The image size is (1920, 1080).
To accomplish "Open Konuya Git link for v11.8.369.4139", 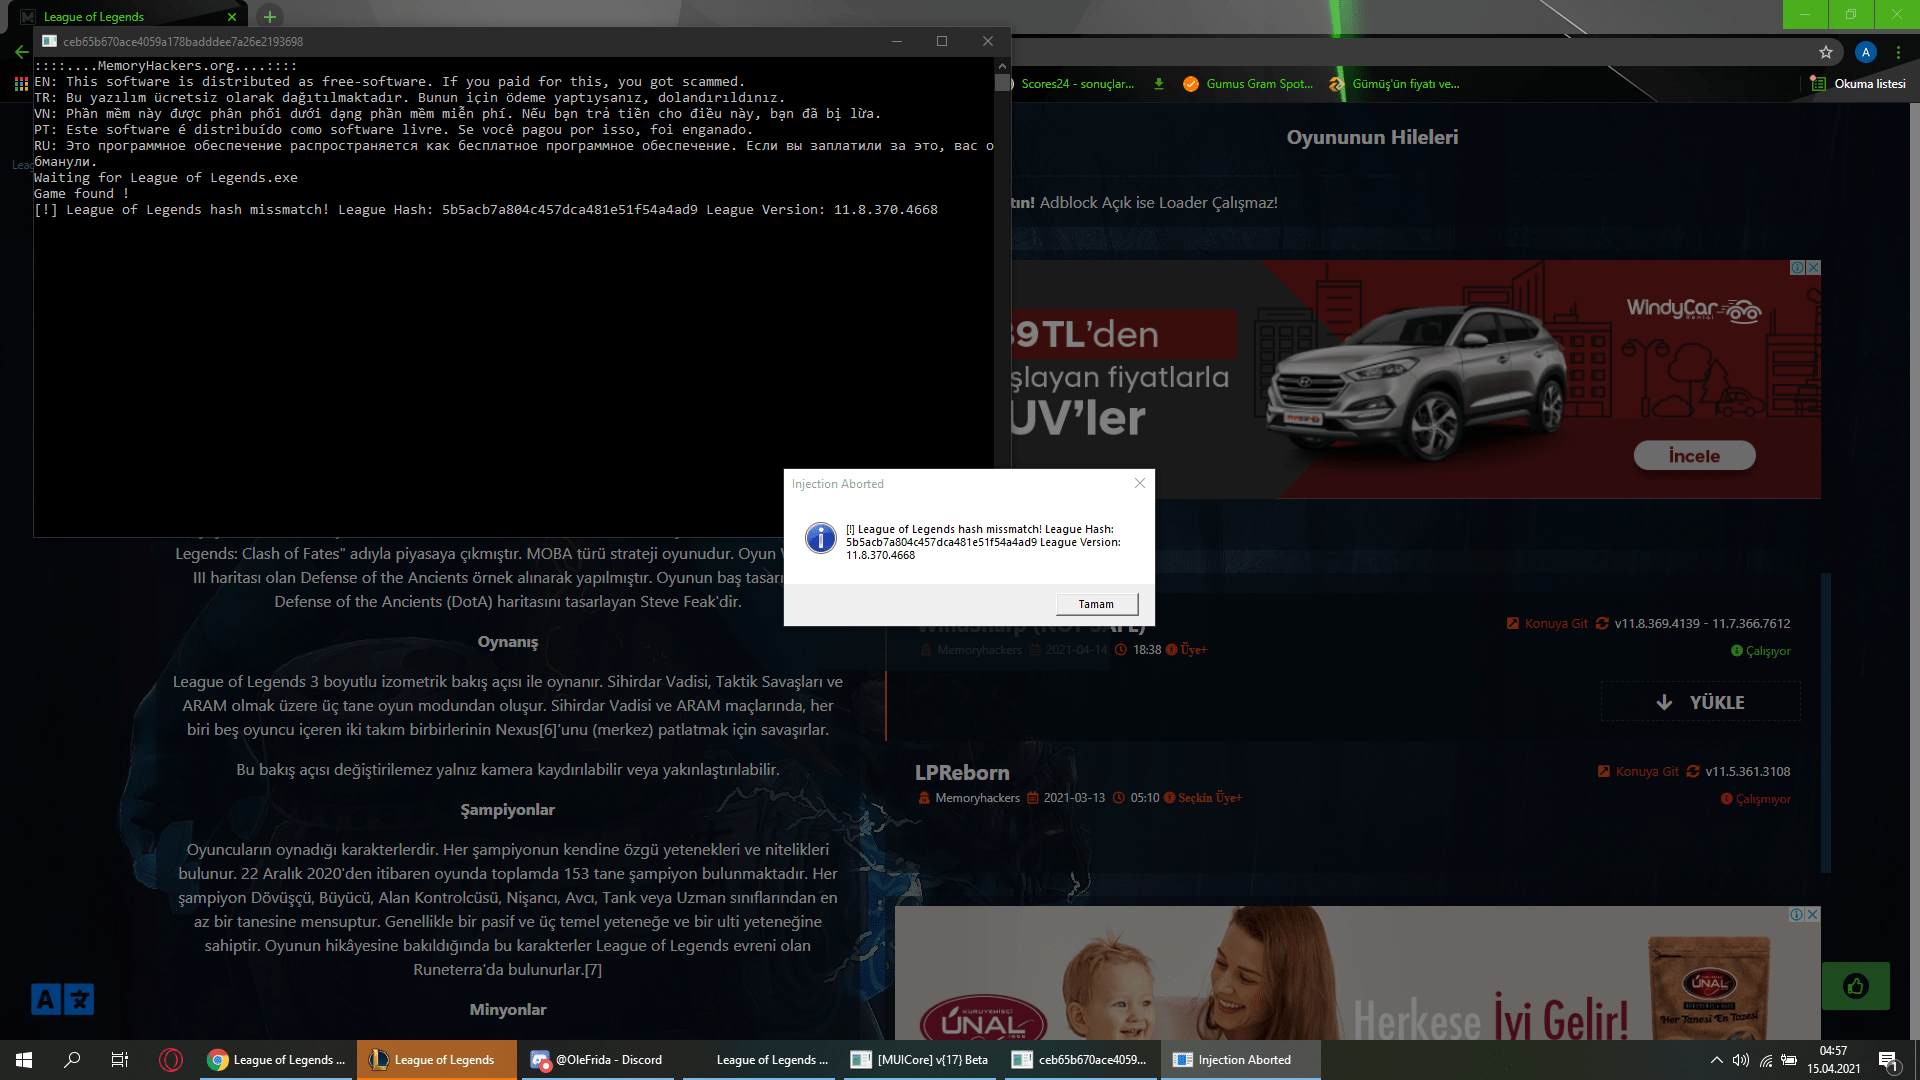I will pos(1548,623).
